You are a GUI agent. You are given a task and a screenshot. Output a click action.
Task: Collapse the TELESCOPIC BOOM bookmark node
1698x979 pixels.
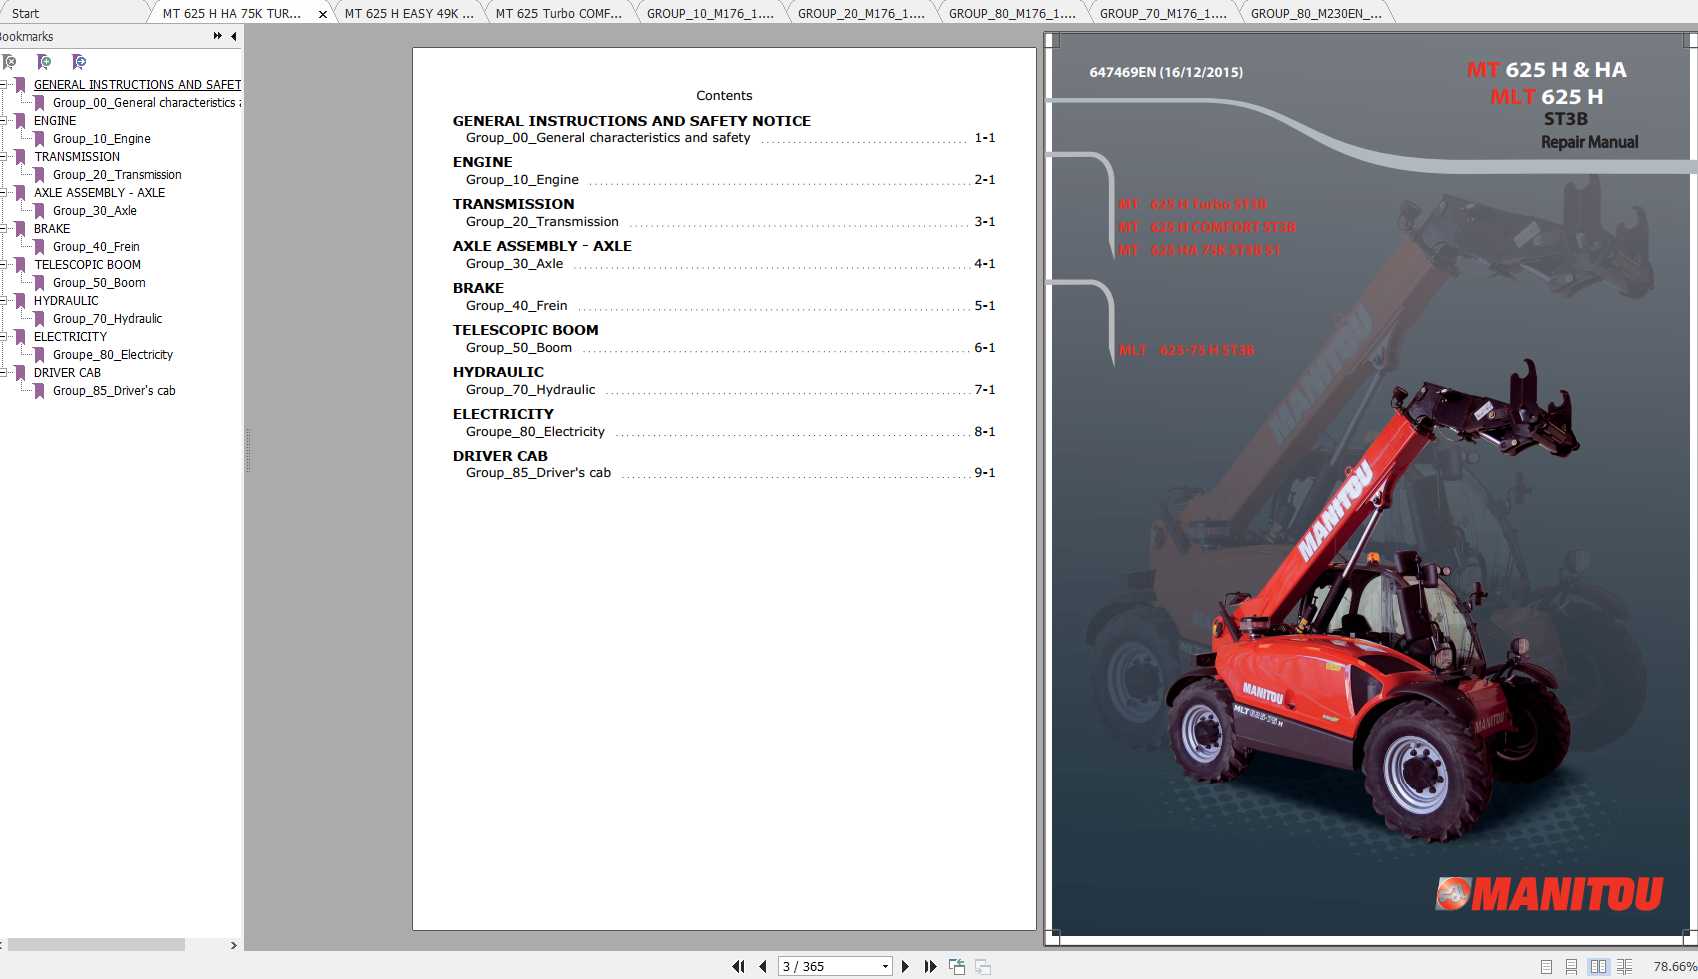(3, 264)
